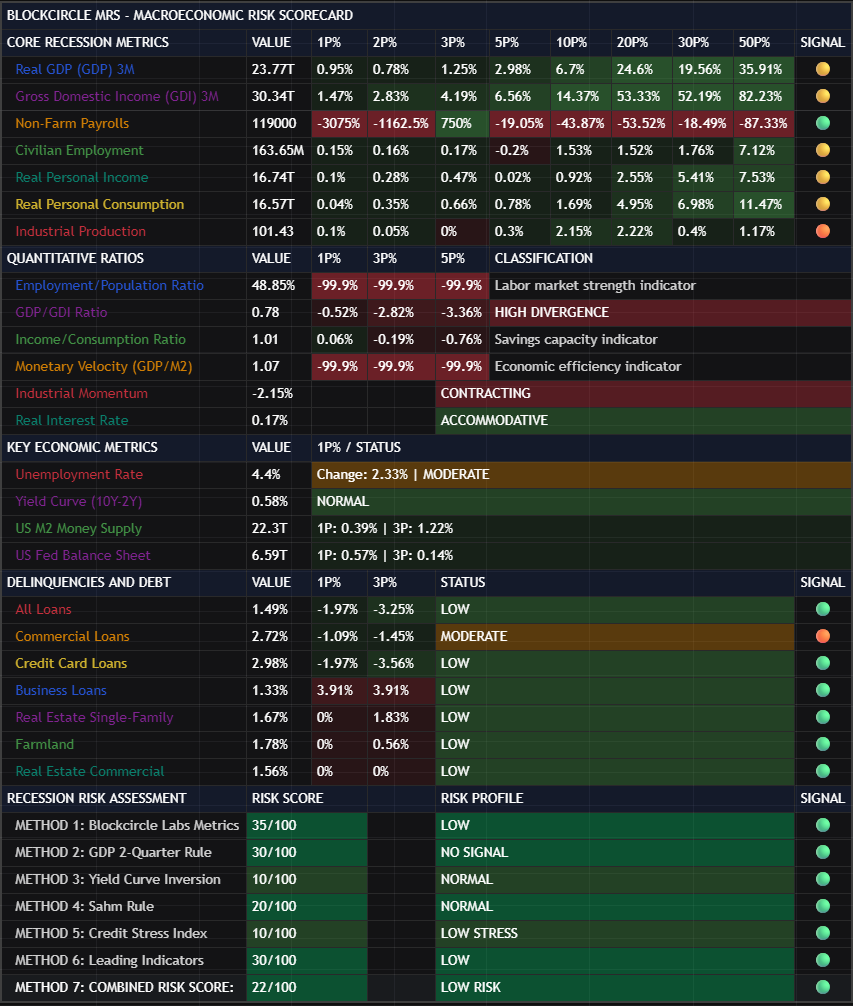Click the Combined Risk Score signal dot
The height and width of the screenshot is (1006, 853).
click(823, 988)
